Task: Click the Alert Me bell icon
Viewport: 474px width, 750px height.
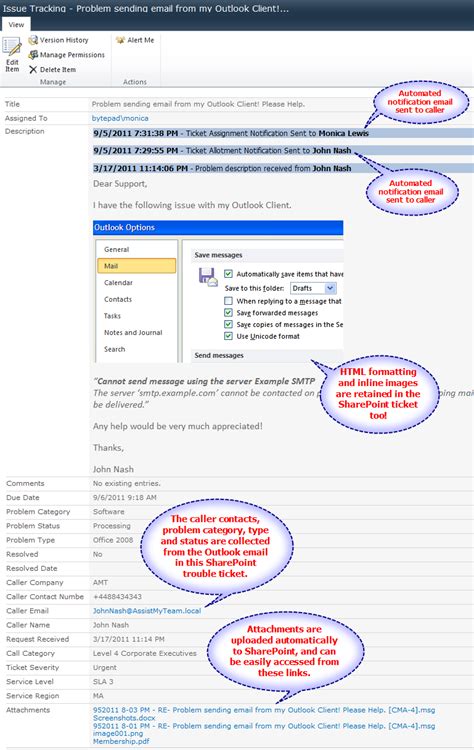Action: (120, 40)
